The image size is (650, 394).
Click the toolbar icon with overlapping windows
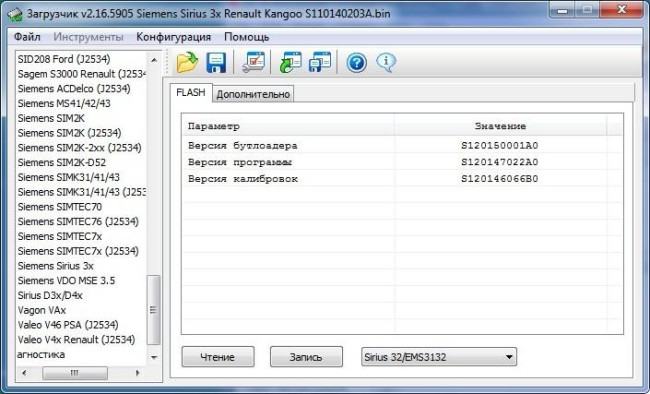[x=320, y=62]
